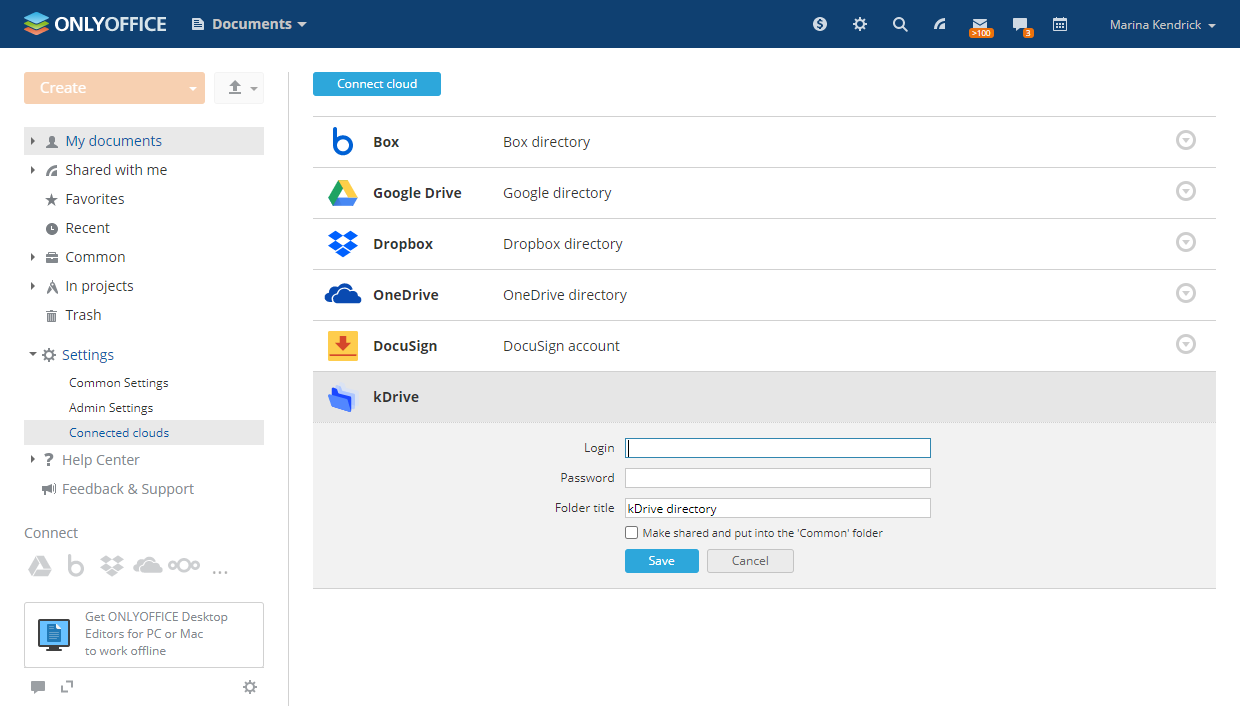The image size is (1240, 708).
Task: Connect Google Drive from sidebar icons
Action: click(39, 566)
